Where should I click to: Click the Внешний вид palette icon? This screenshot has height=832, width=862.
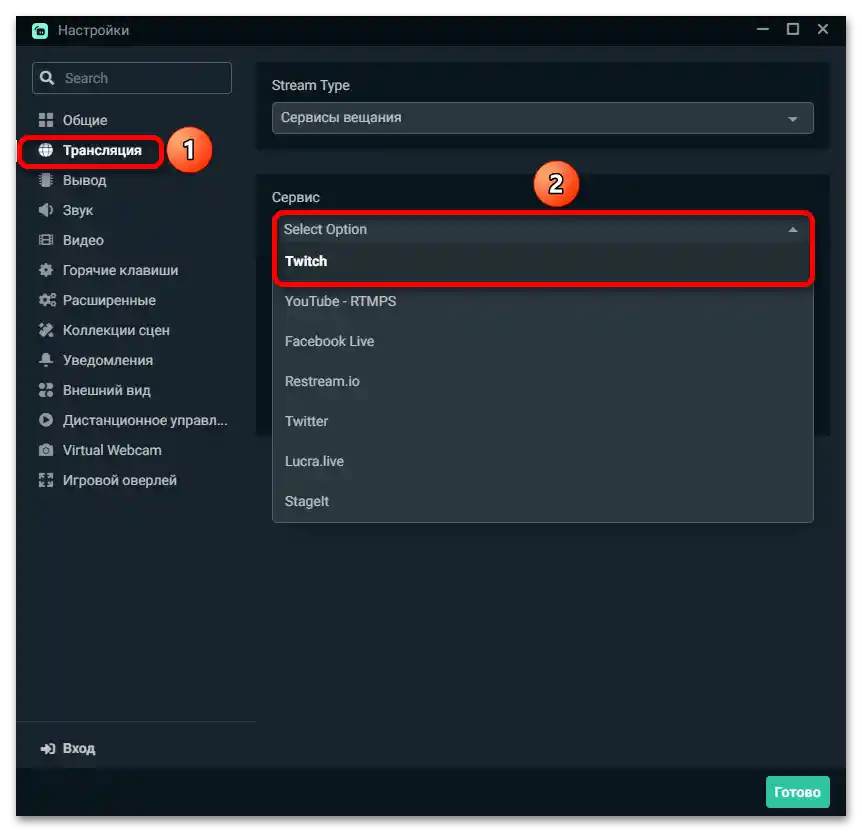pyautogui.click(x=46, y=390)
